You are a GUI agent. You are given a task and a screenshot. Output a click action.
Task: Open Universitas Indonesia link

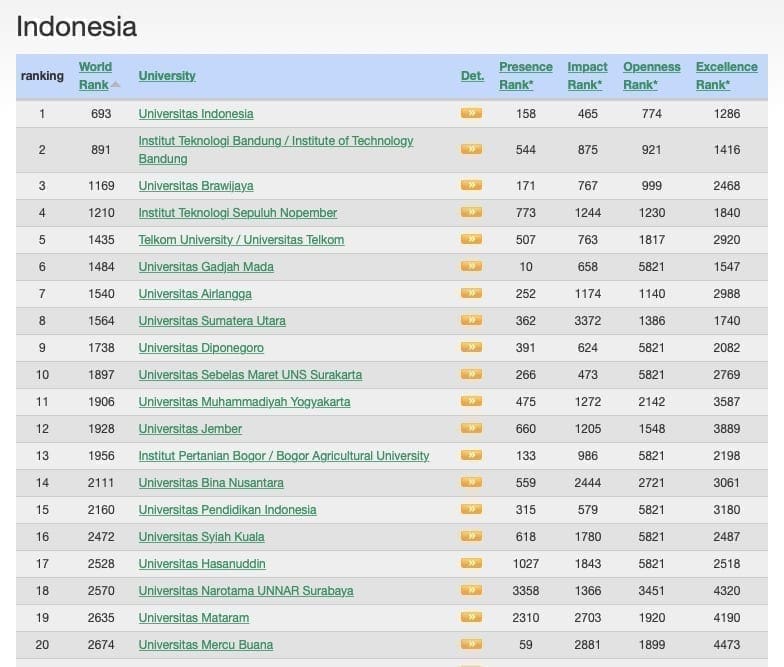196,114
